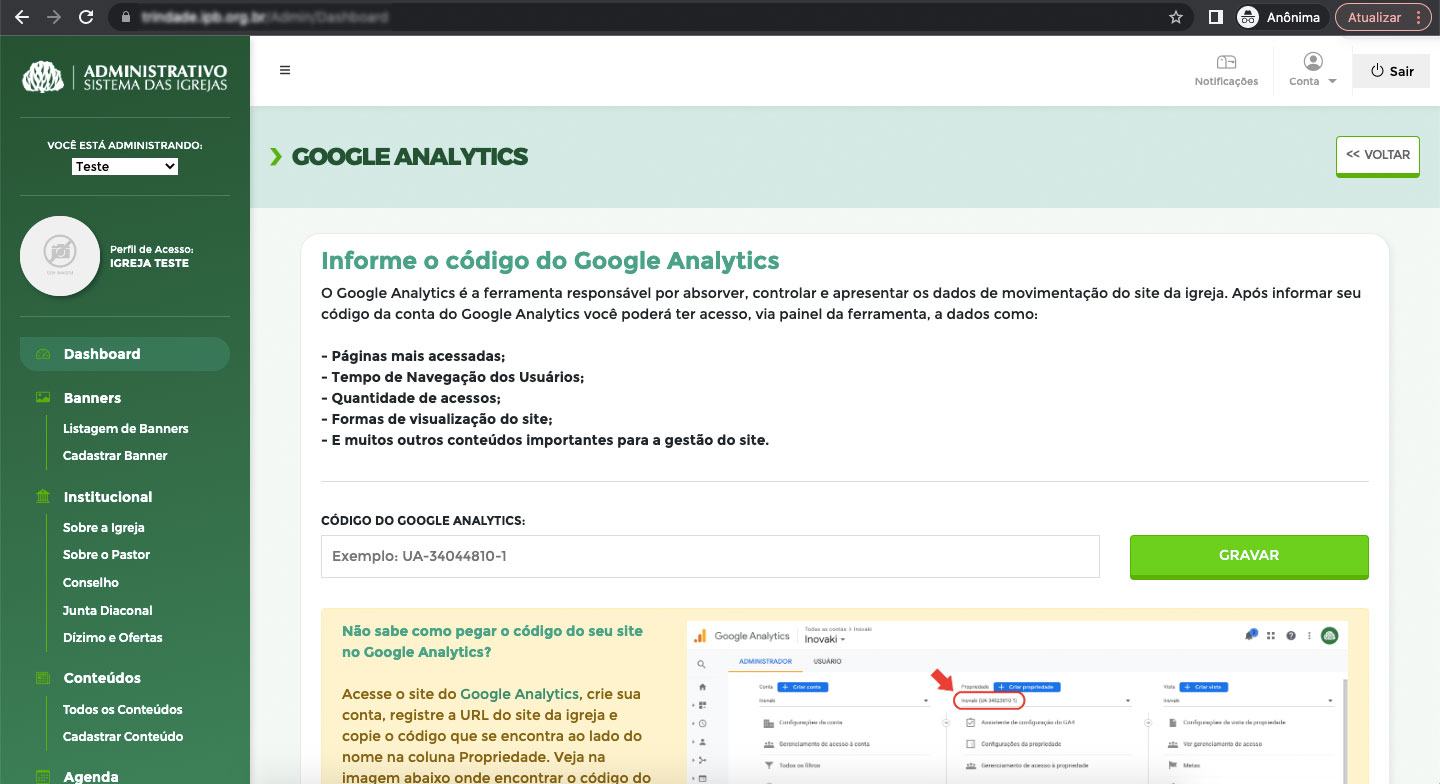Viewport: 1440px width, 784px height.
Task: Open Listagem de Banners menu item
Action: point(125,428)
